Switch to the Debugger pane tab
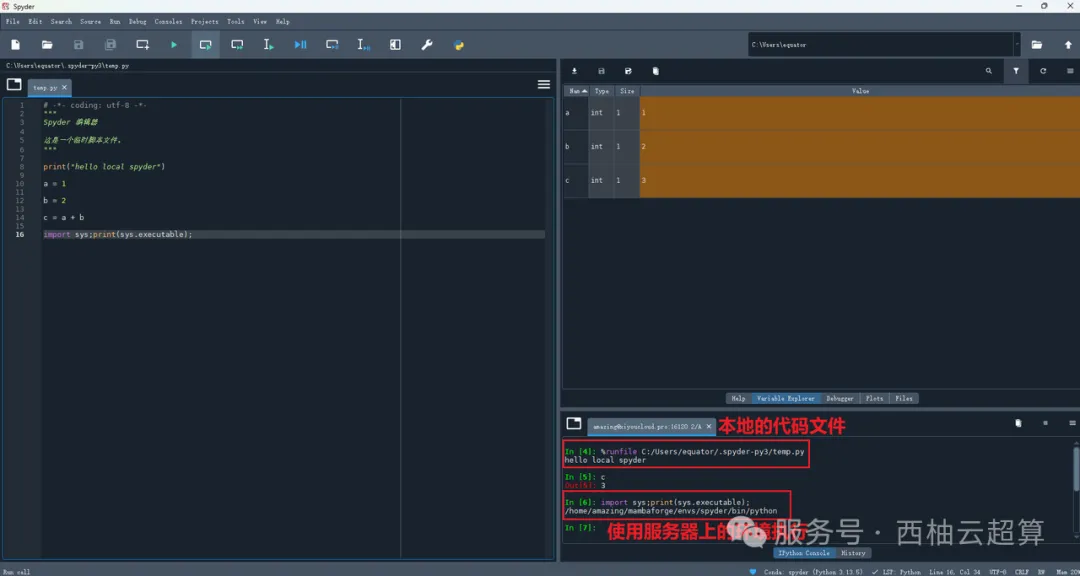Screen dimensions: 1080x576 click(840, 398)
